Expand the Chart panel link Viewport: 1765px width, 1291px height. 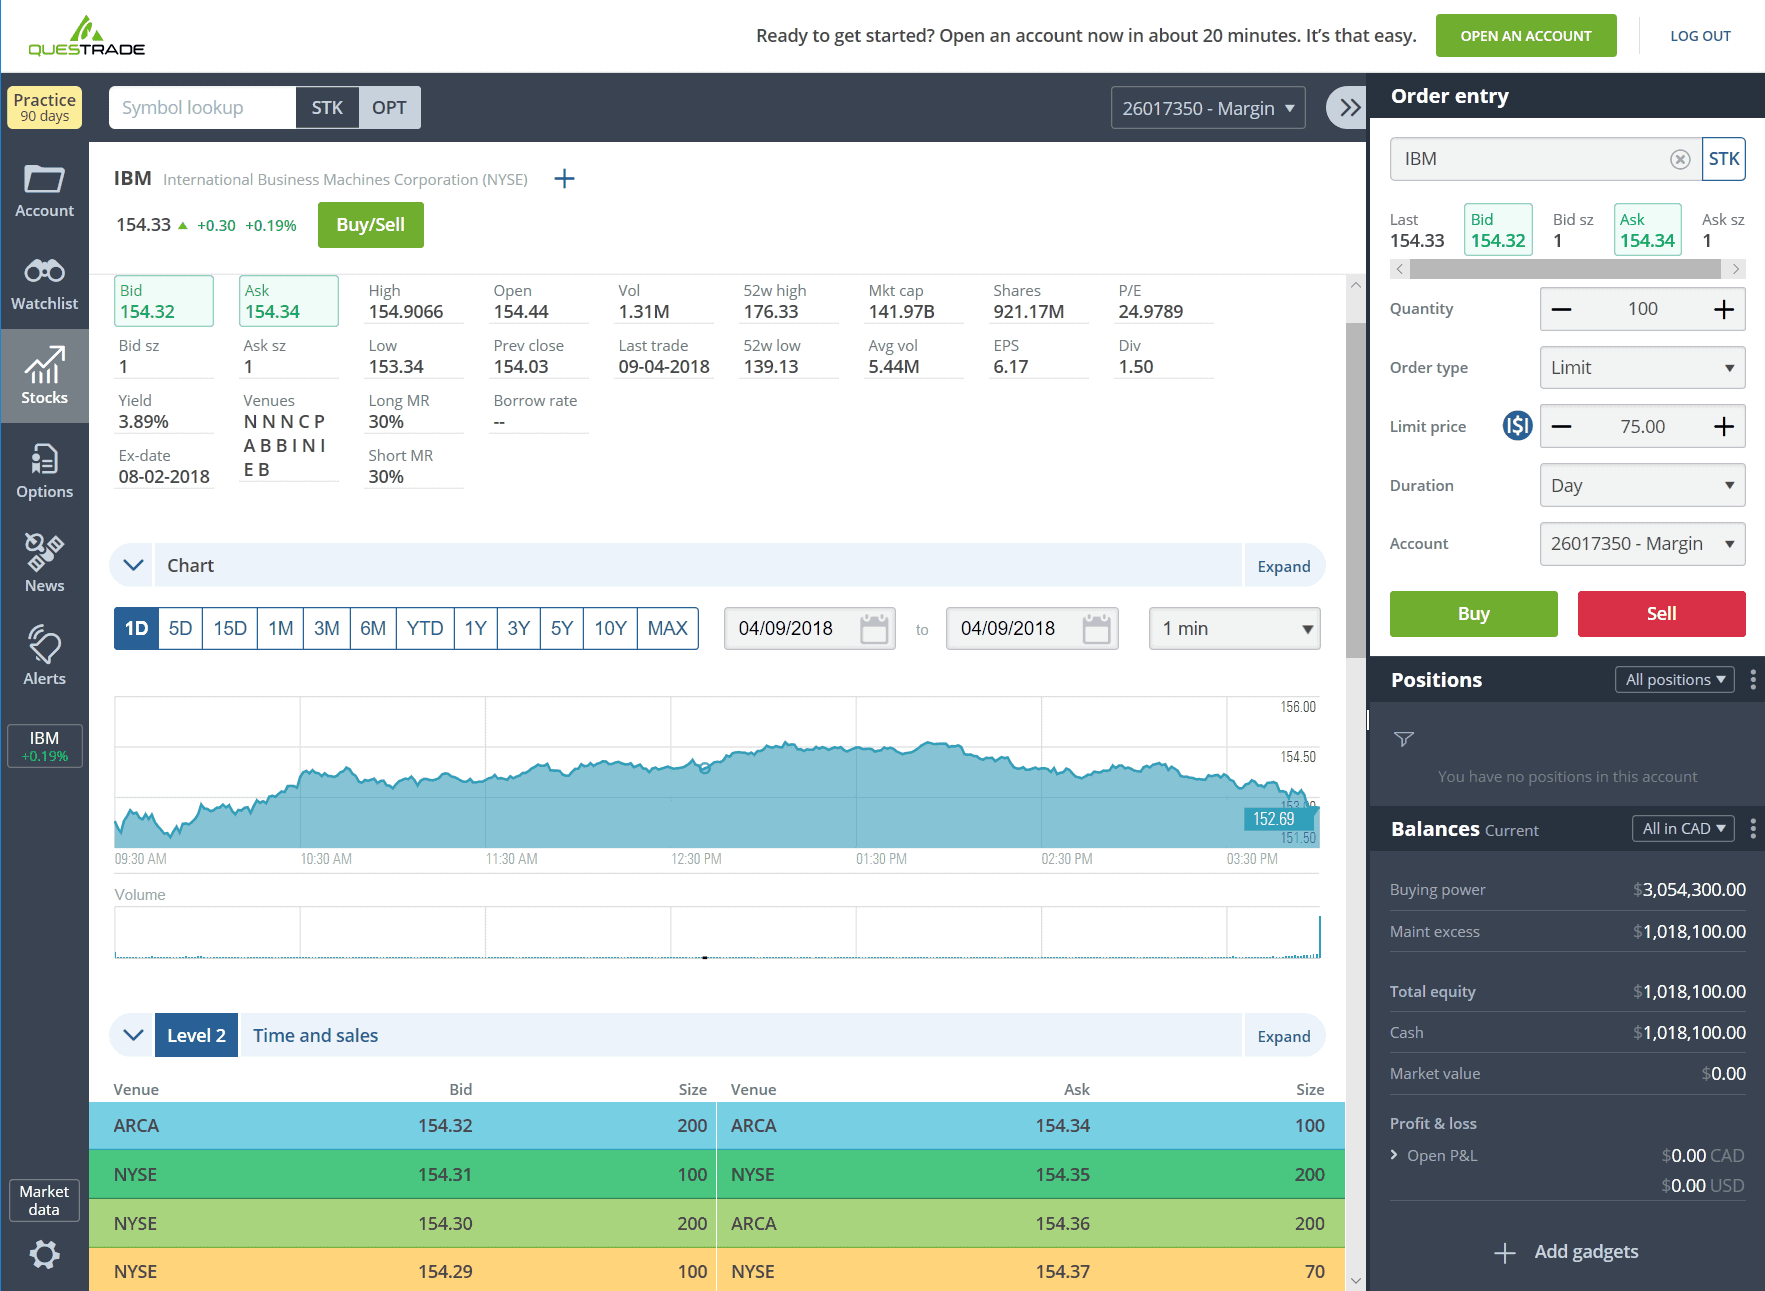coord(1284,566)
